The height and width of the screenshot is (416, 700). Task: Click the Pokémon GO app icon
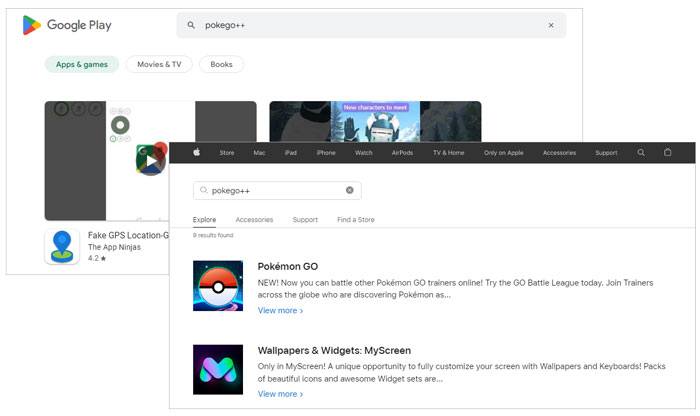click(218, 286)
